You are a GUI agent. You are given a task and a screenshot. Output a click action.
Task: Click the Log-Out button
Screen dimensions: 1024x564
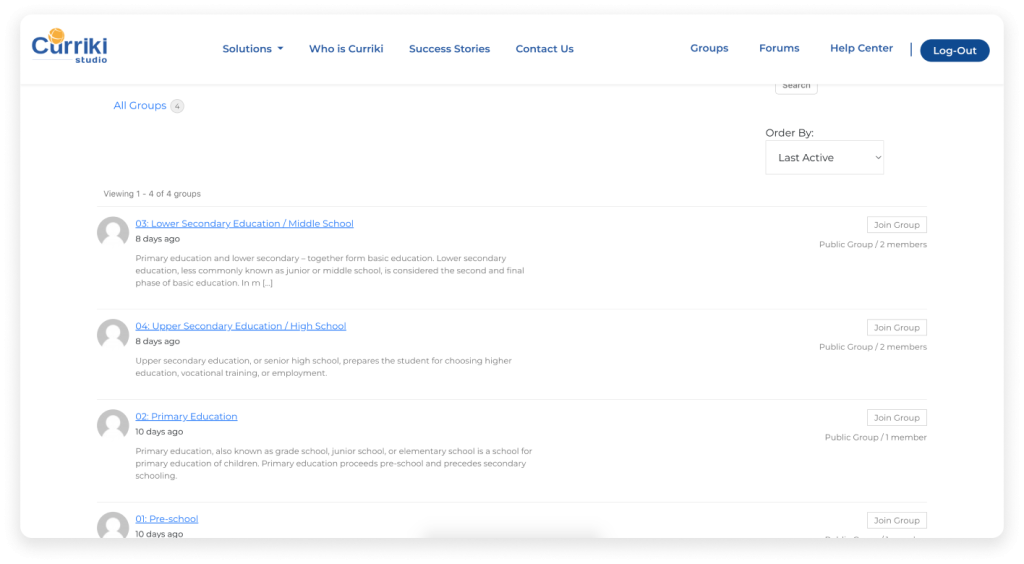click(955, 50)
